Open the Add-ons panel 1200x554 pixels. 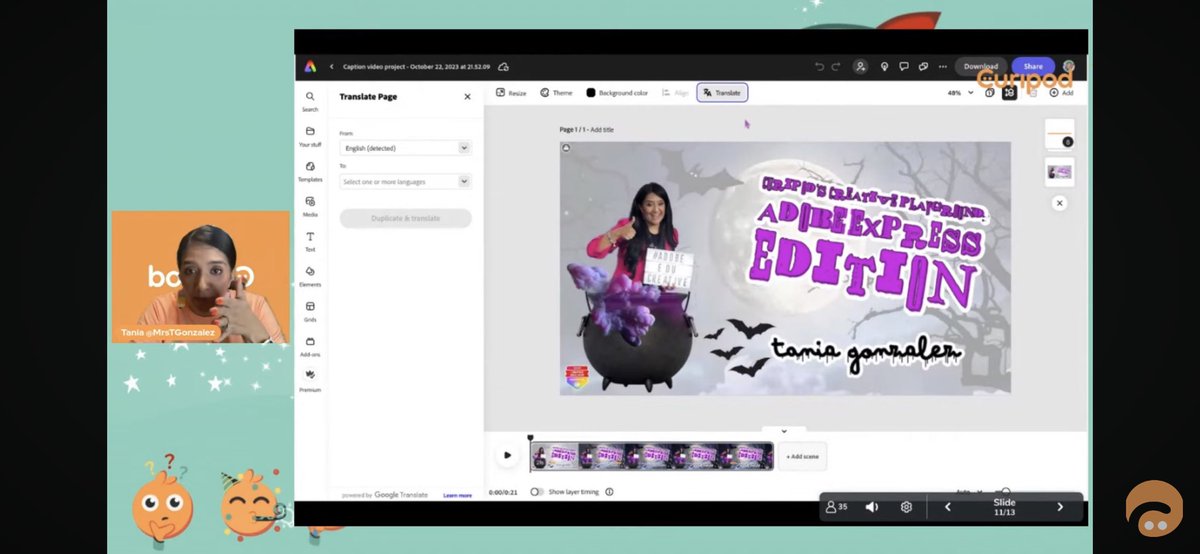tap(310, 346)
